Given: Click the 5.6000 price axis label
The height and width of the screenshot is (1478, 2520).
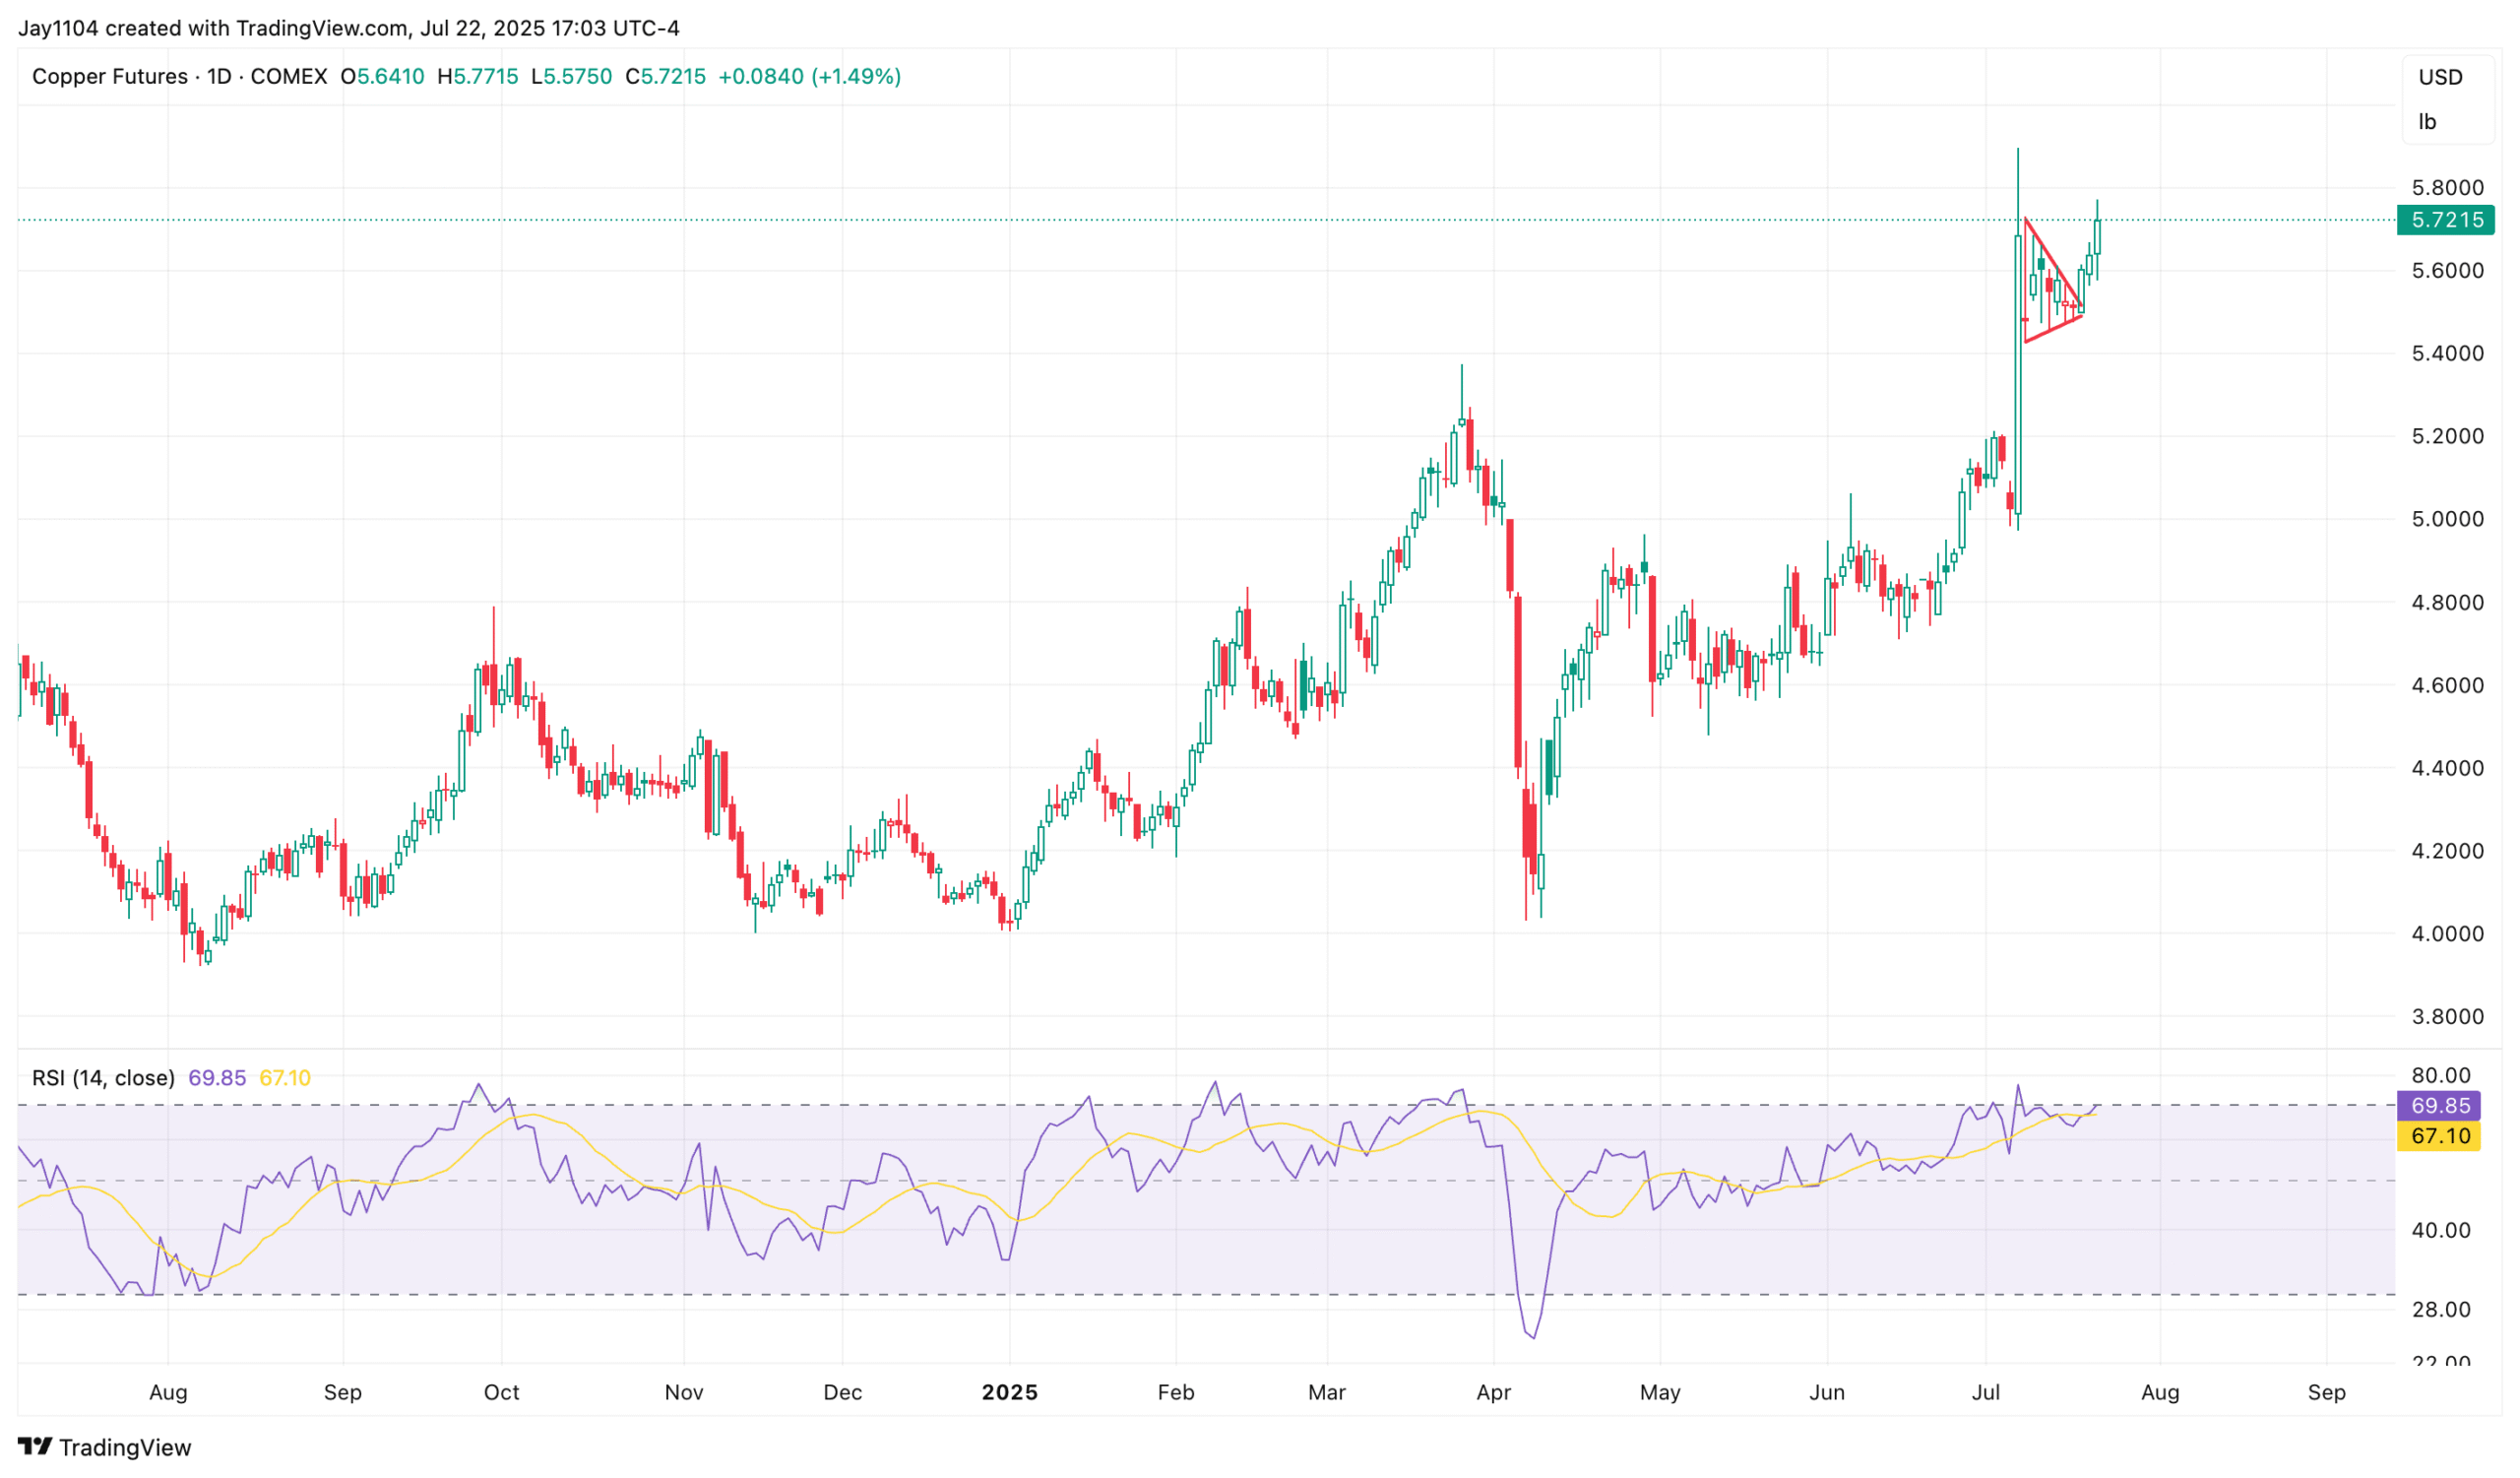Looking at the screenshot, I should click(x=2447, y=271).
